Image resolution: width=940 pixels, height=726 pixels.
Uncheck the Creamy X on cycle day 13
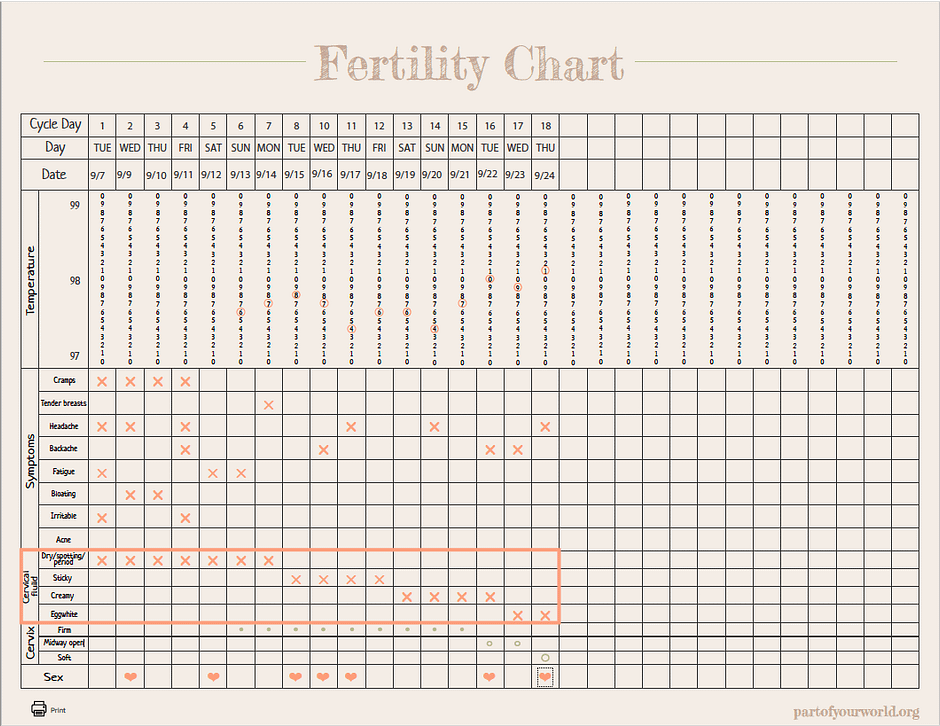[x=406, y=596]
